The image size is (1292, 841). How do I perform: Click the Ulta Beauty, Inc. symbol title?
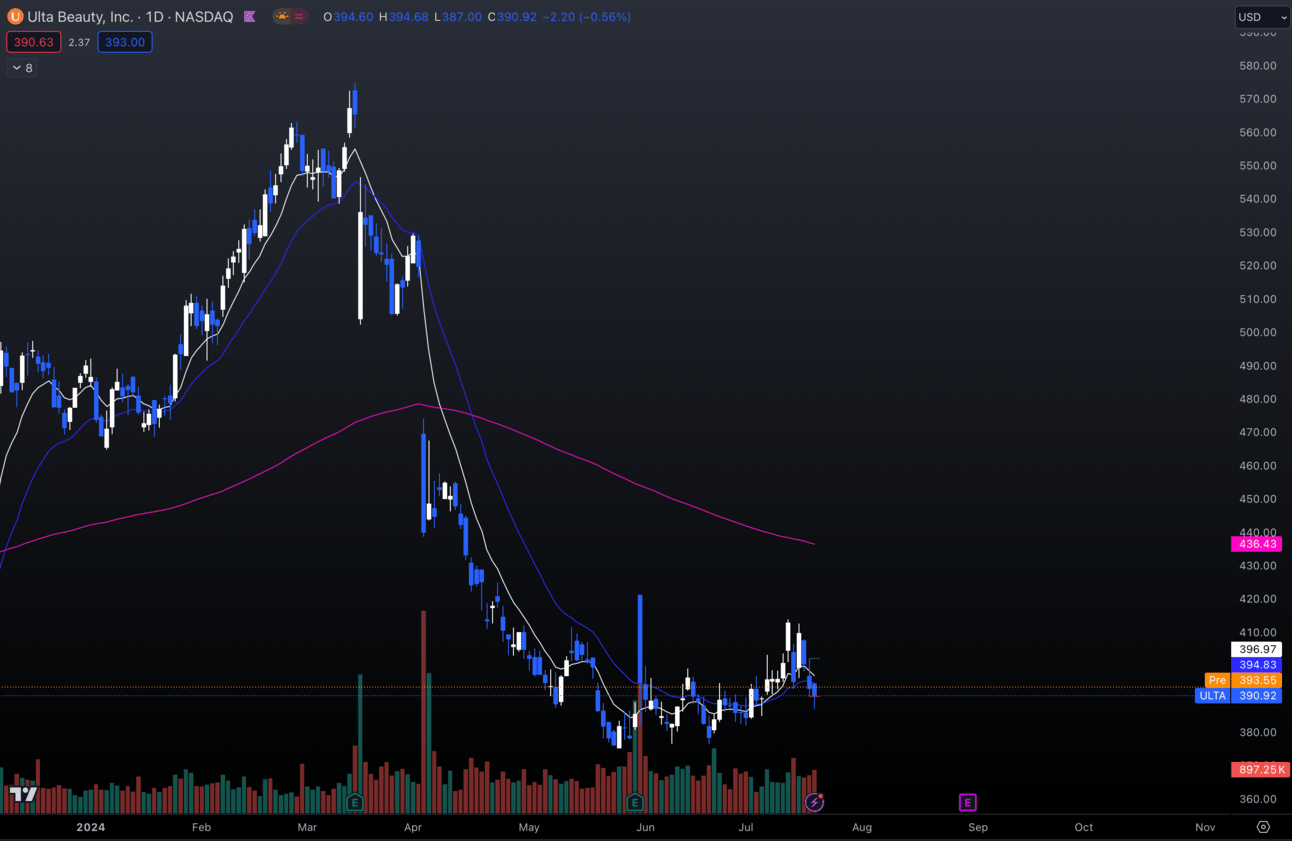coord(79,17)
